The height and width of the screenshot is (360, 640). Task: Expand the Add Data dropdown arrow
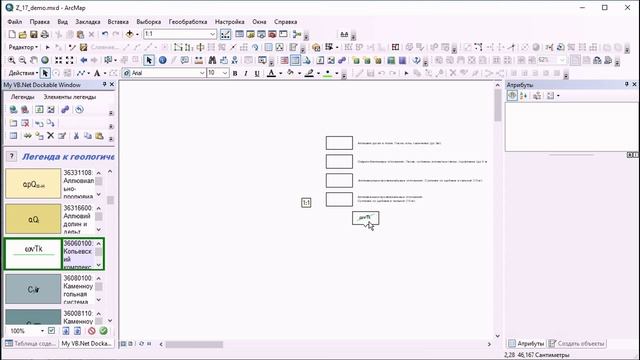(x=138, y=34)
